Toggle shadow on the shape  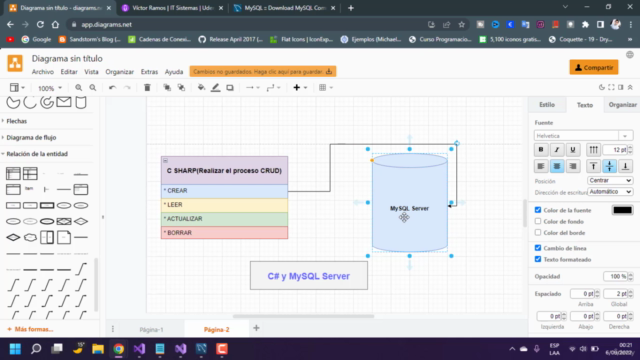point(230,88)
